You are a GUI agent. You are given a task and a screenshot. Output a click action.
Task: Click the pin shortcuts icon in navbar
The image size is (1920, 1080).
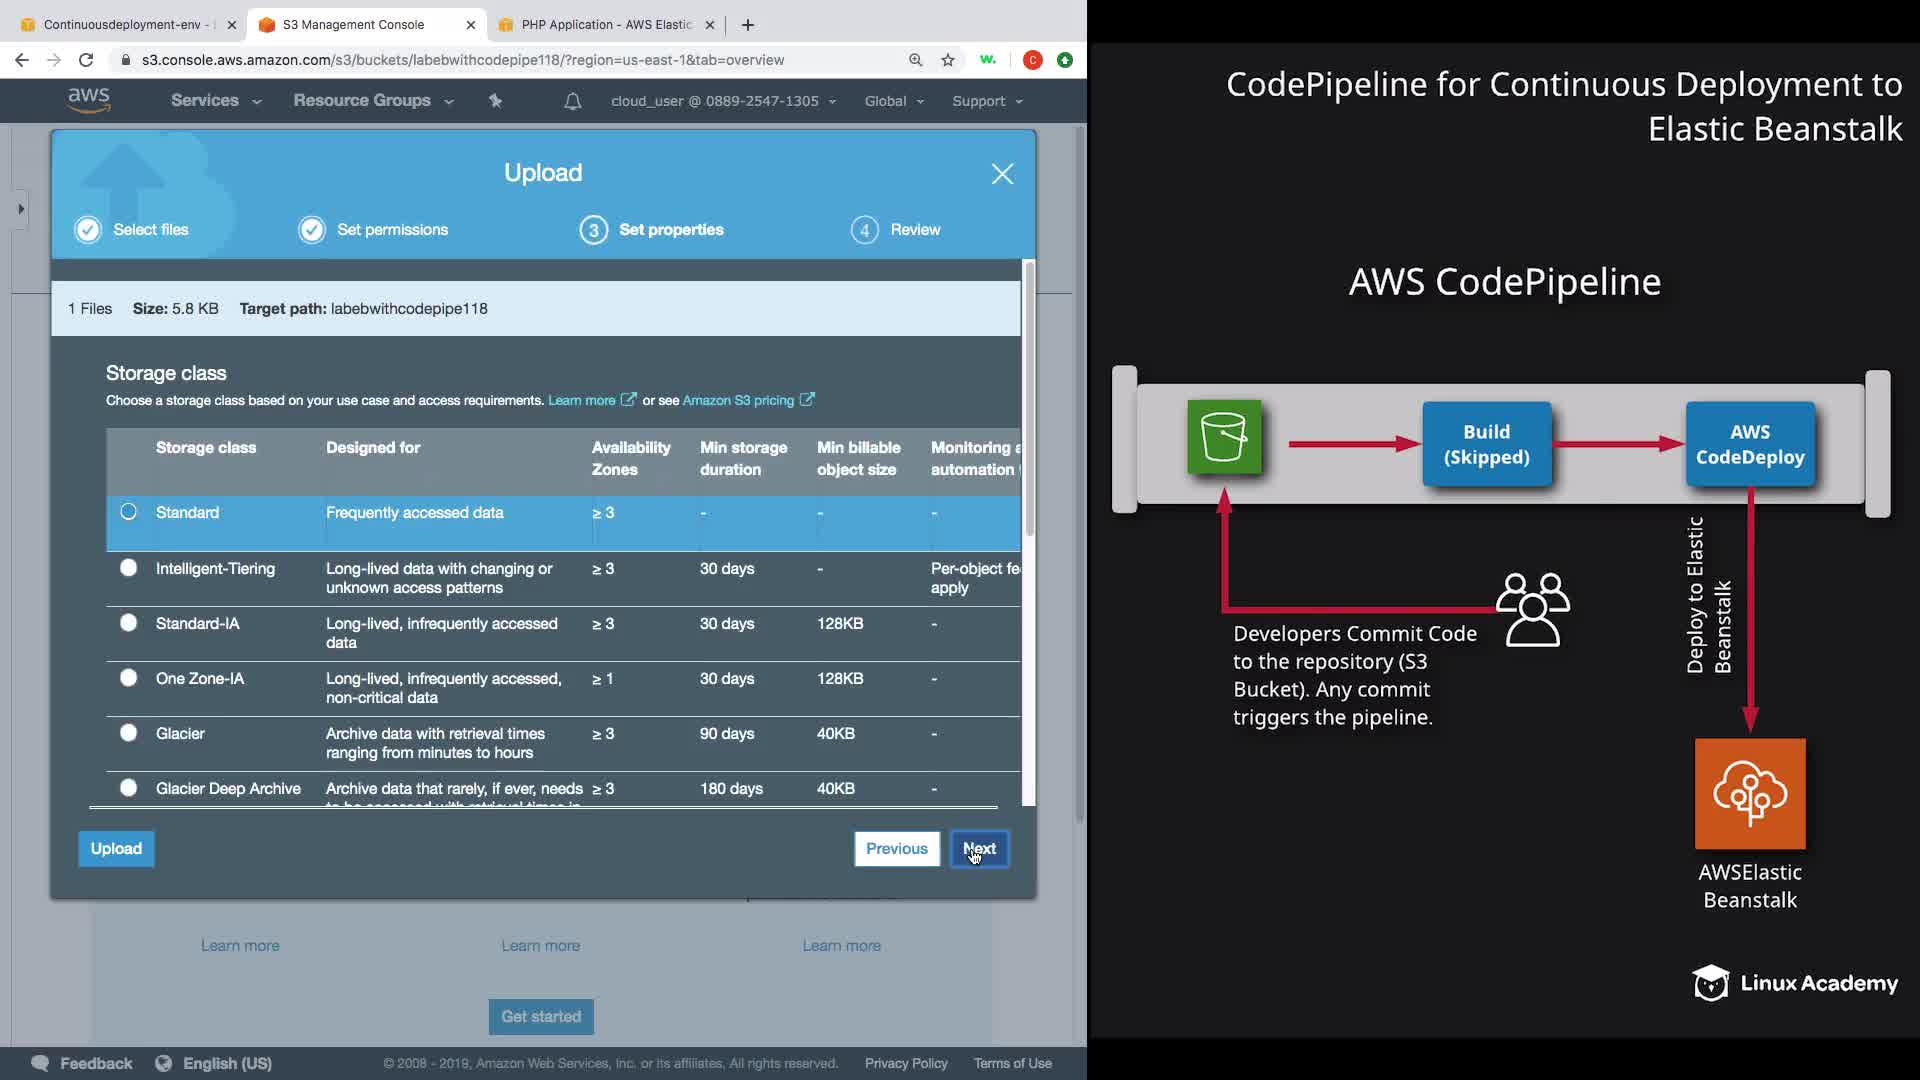point(495,101)
